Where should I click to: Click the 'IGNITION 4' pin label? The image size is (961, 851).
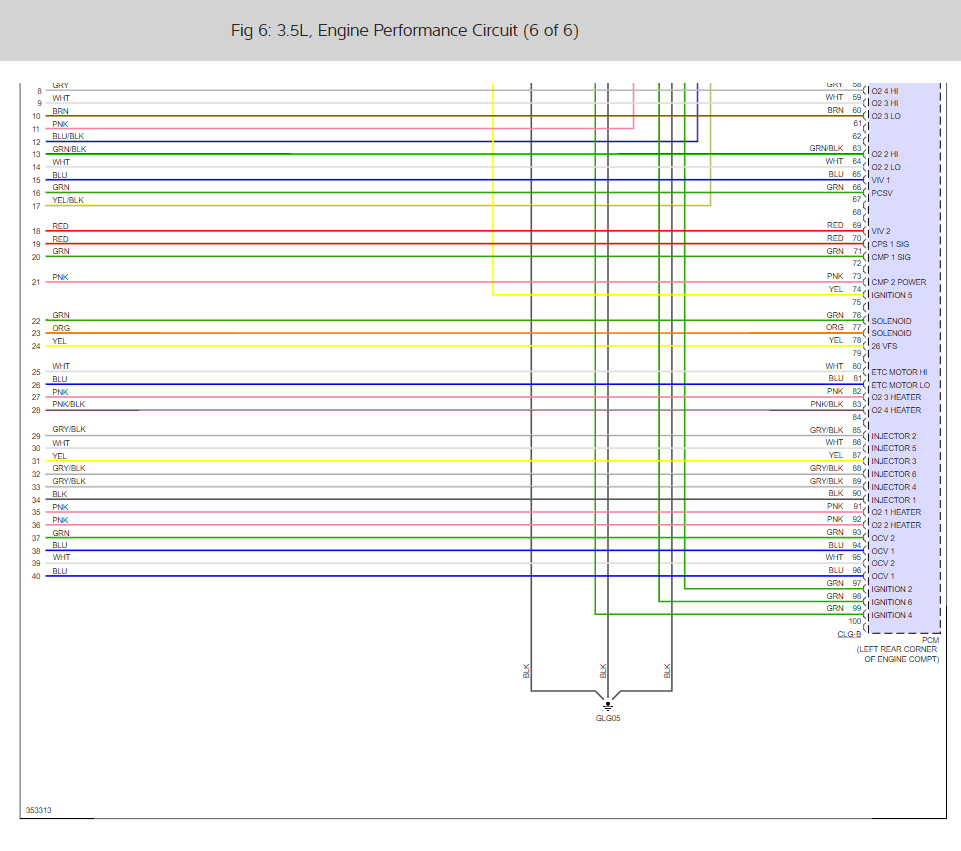click(x=892, y=615)
